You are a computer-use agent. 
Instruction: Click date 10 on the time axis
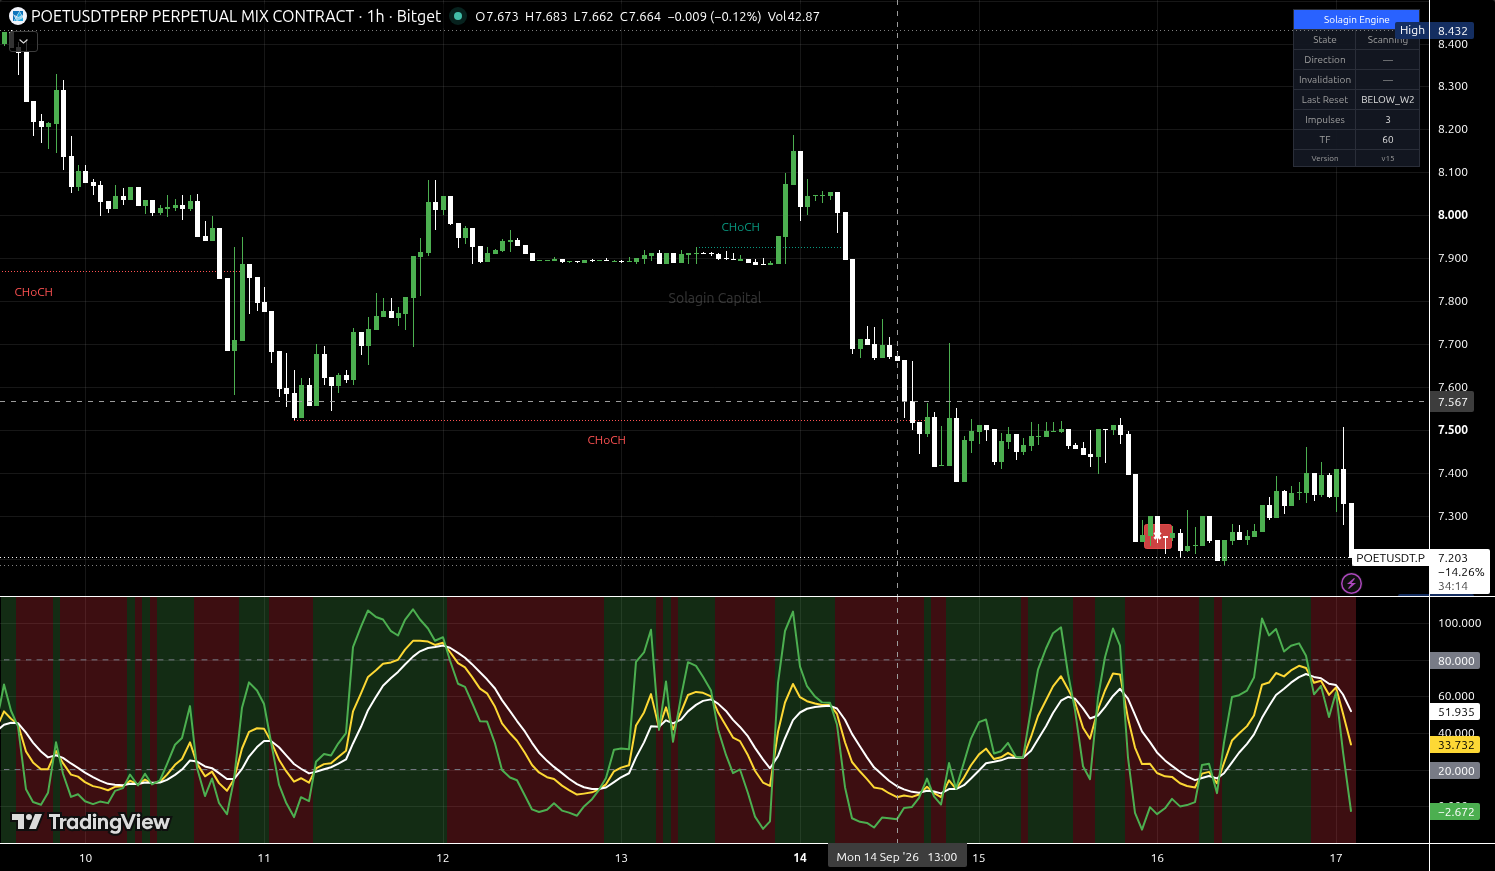[x=85, y=858]
